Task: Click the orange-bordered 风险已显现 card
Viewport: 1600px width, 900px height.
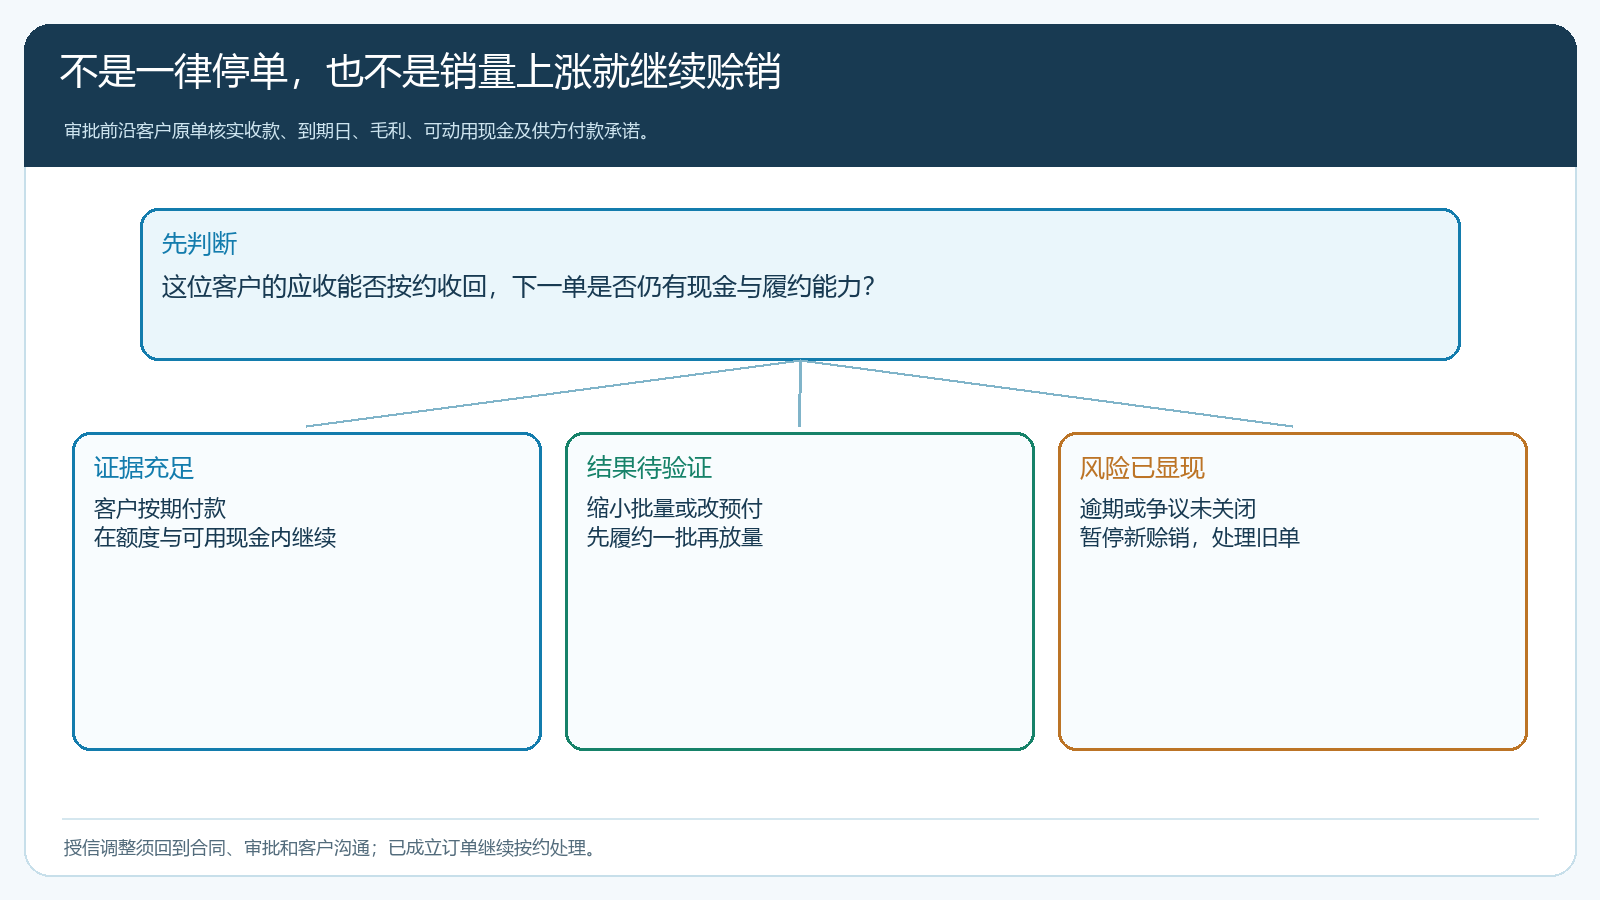Action: (x=1293, y=591)
